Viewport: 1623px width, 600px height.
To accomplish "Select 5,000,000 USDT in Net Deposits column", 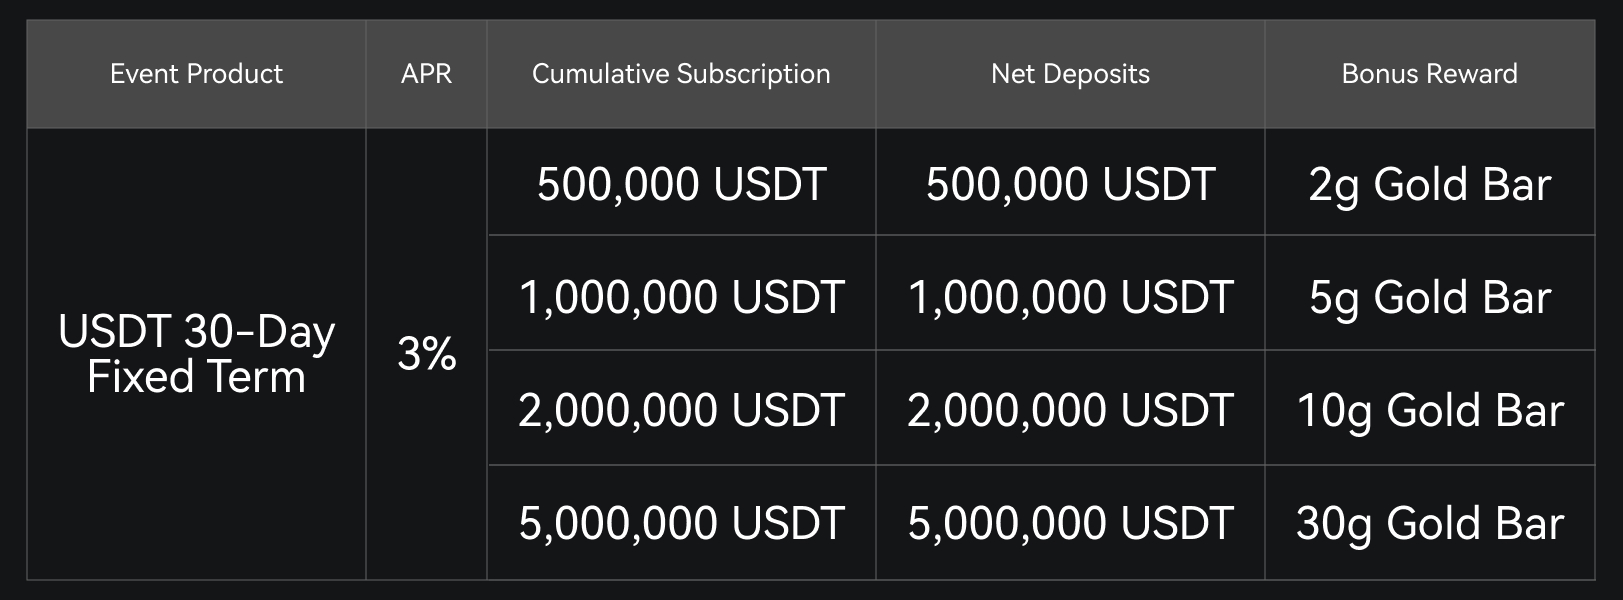I will click(1070, 523).
